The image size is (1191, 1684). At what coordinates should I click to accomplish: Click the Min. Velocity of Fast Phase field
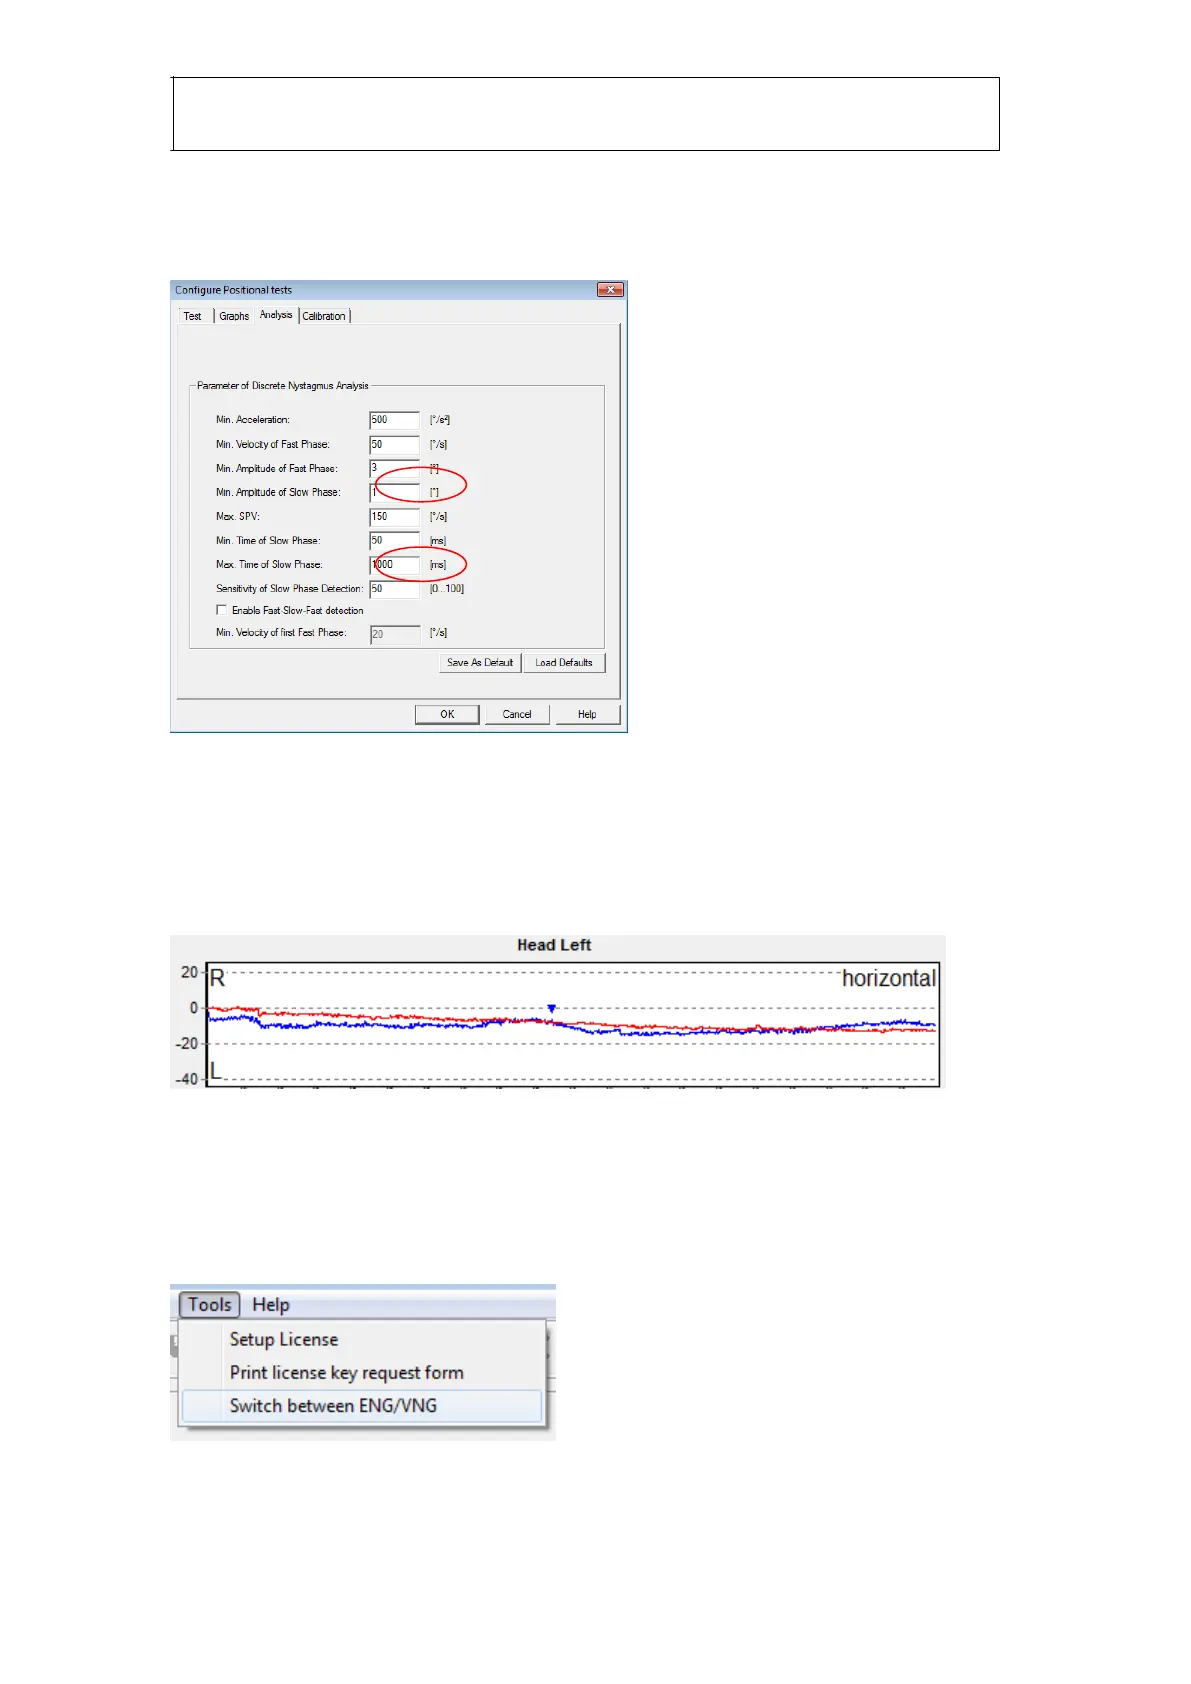(394, 444)
